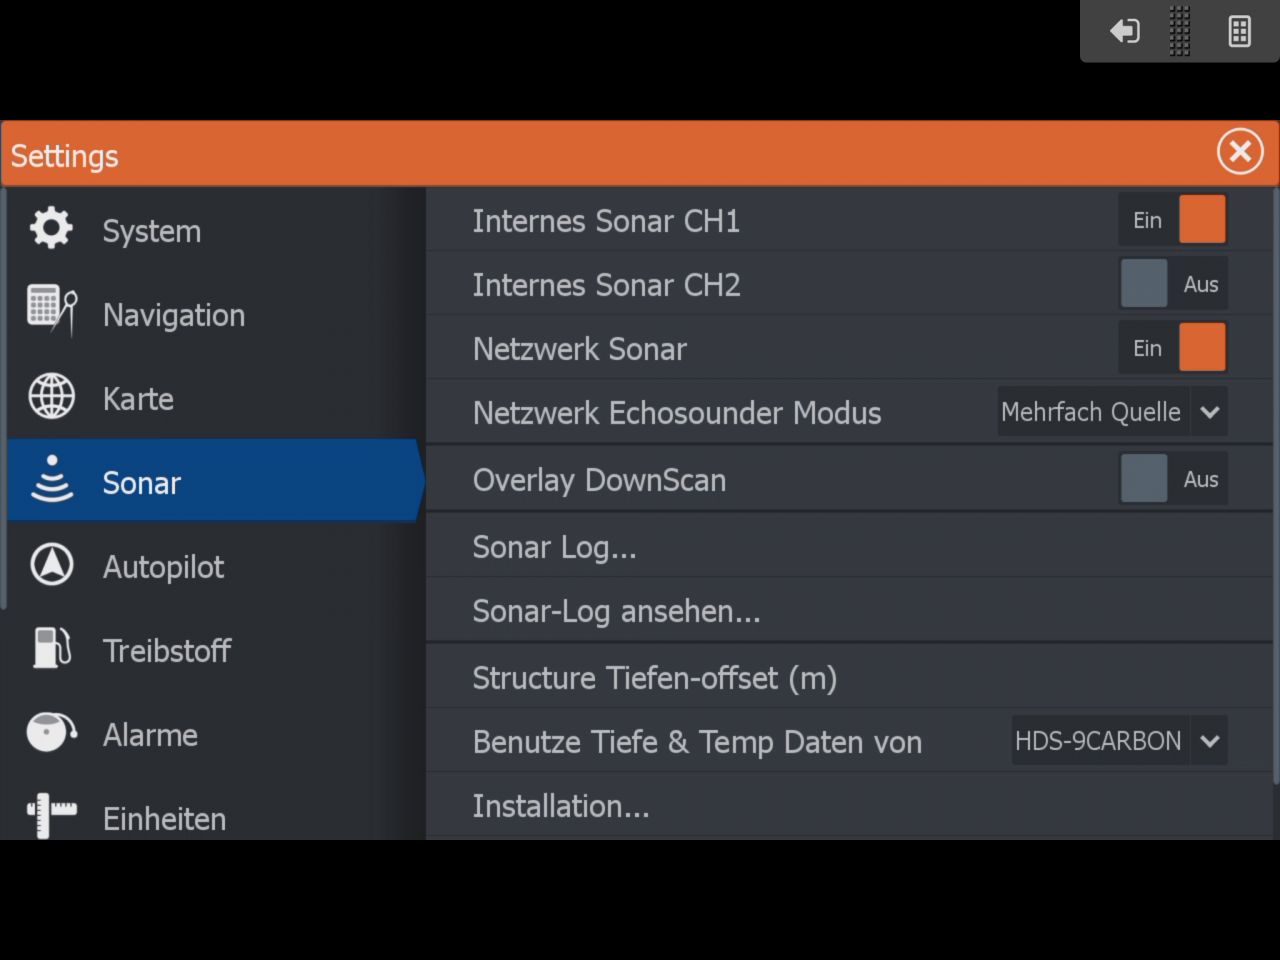Open Sonar Log... option
The height and width of the screenshot is (960, 1280).
[554, 547]
